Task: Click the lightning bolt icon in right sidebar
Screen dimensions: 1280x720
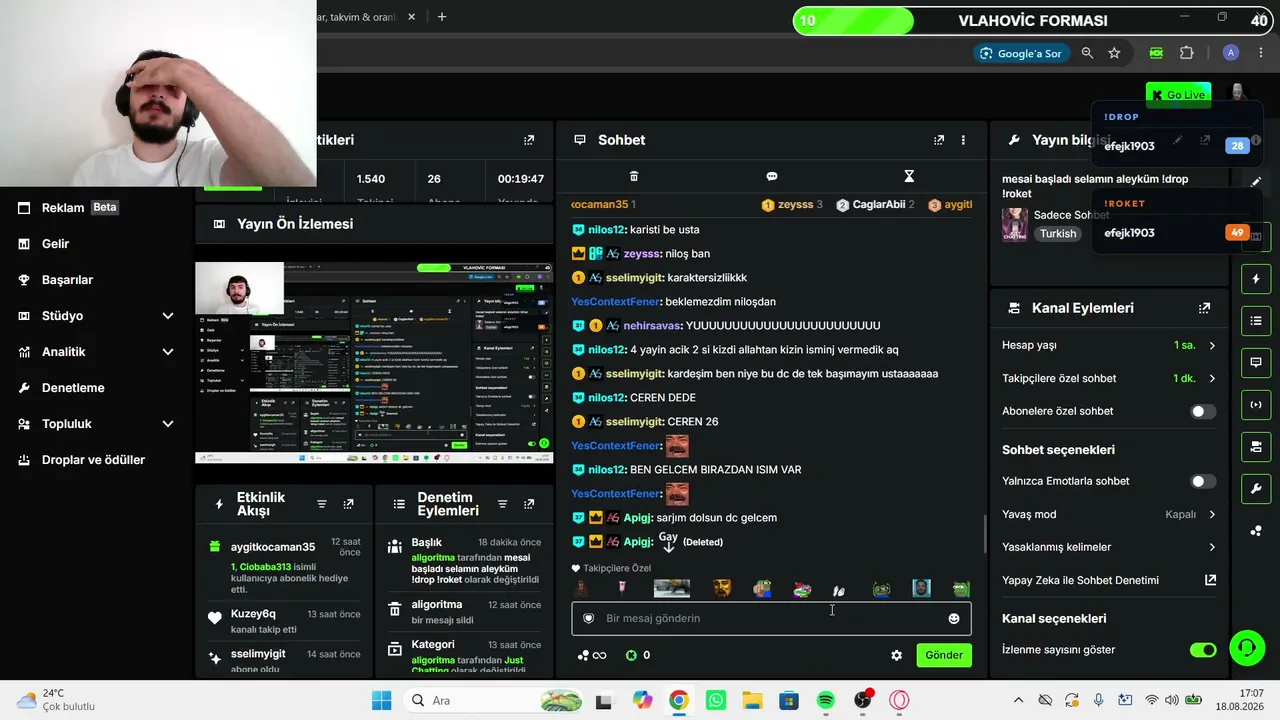Action: tap(1256, 279)
